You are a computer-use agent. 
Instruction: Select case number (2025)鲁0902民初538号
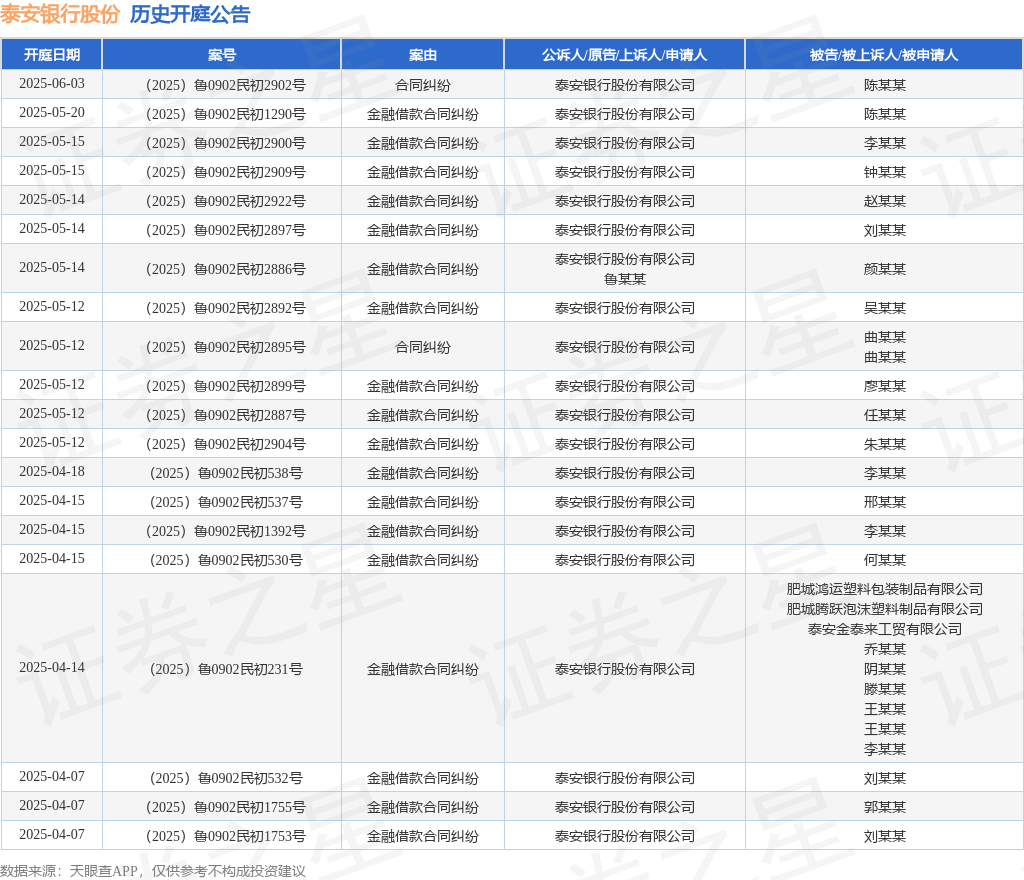click(x=225, y=473)
